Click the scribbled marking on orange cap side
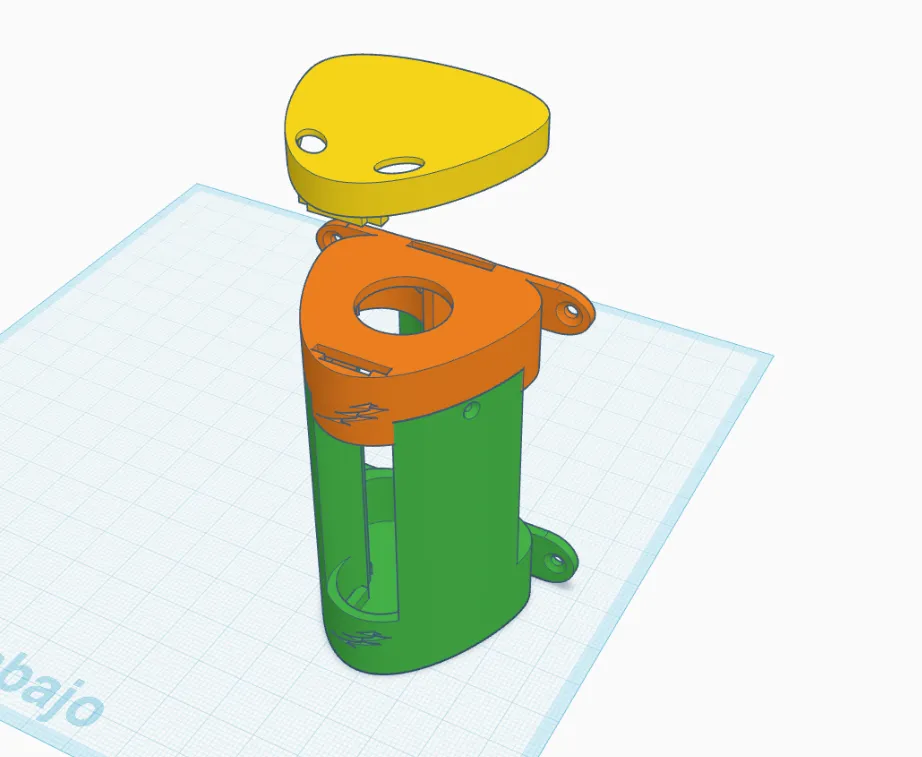The image size is (922, 757). [356, 414]
